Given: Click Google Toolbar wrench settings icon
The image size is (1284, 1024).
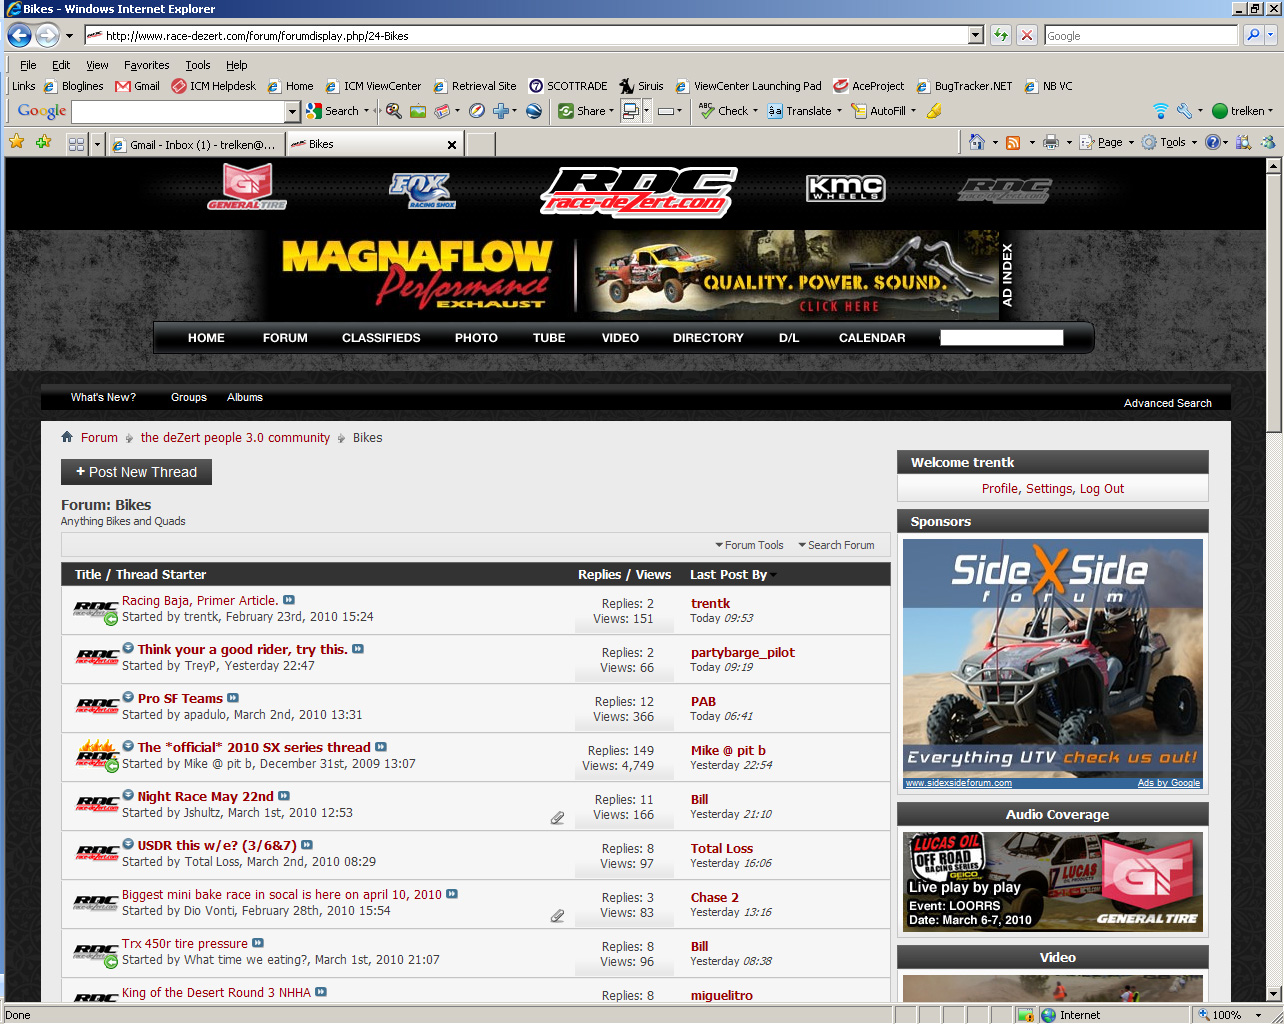Looking at the screenshot, I should coord(1184,111).
